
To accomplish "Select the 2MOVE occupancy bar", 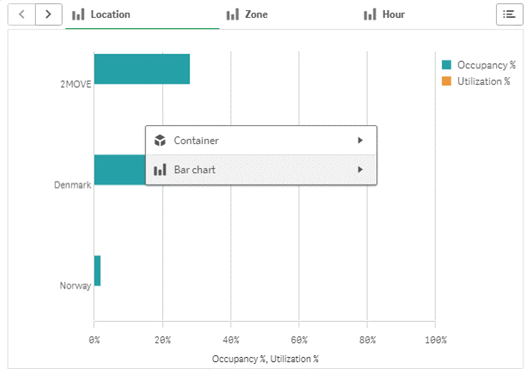I will pyautogui.click(x=142, y=69).
